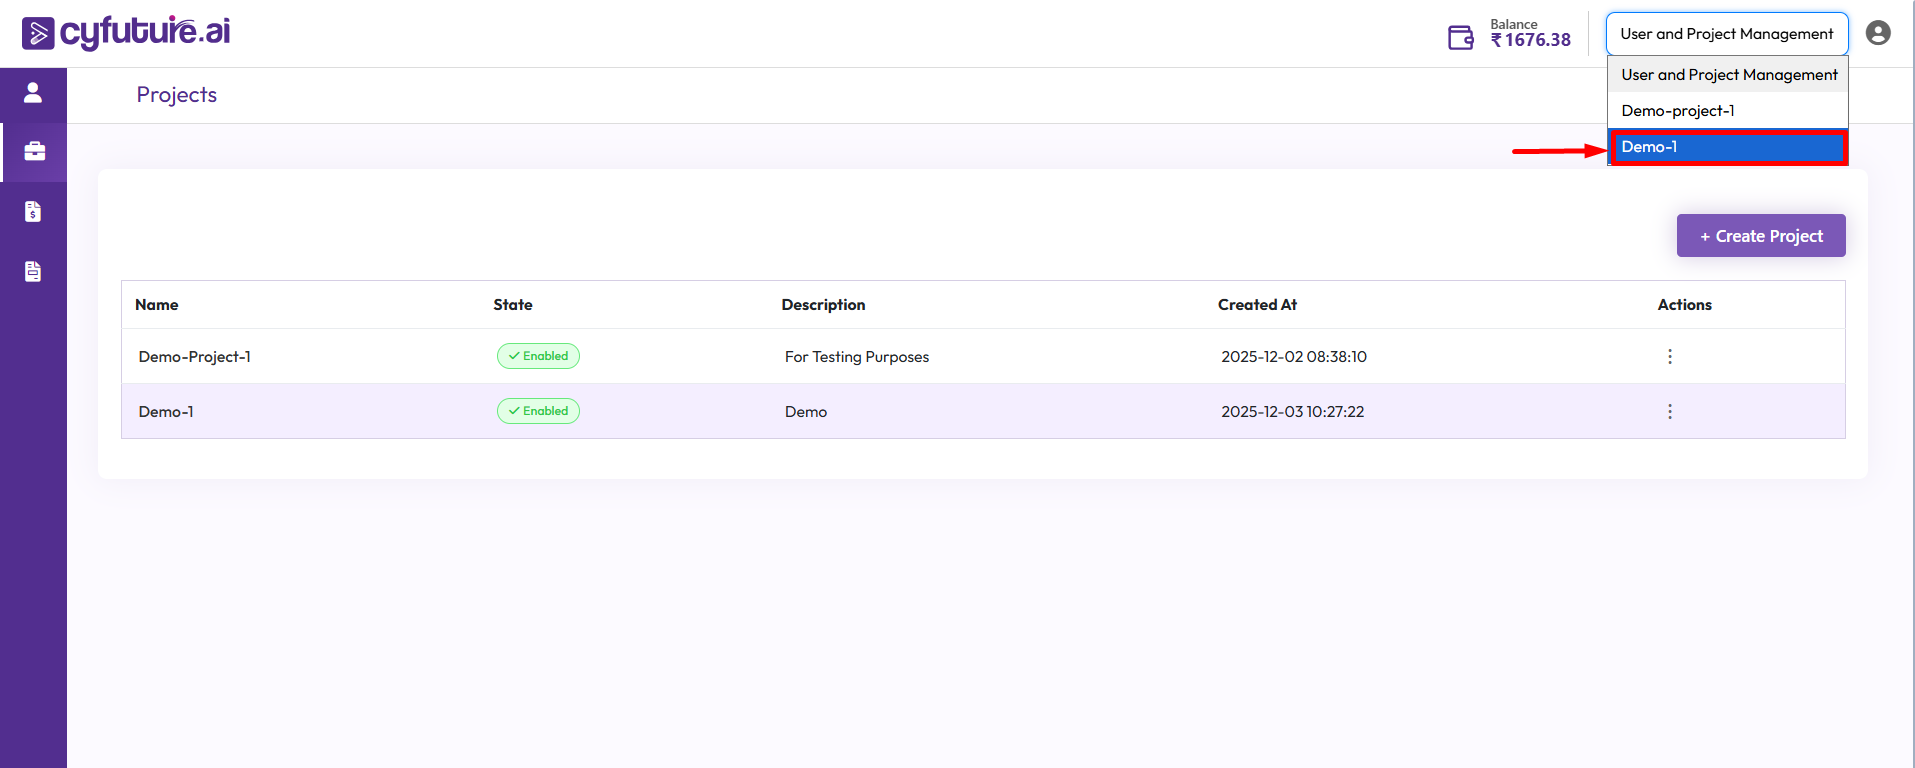Click the Create Project button
The height and width of the screenshot is (768, 1915).
[1760, 236]
